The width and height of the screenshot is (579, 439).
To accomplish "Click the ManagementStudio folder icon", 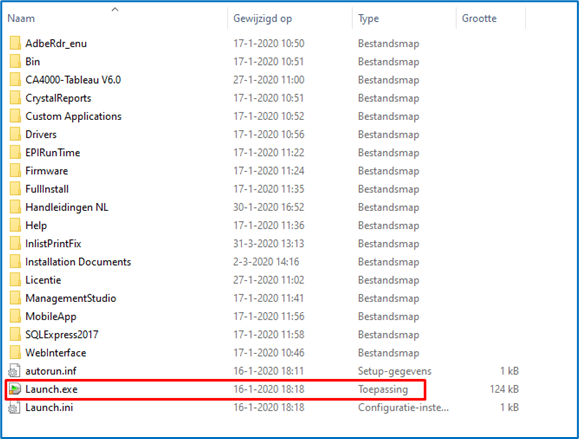I will 15,298.
